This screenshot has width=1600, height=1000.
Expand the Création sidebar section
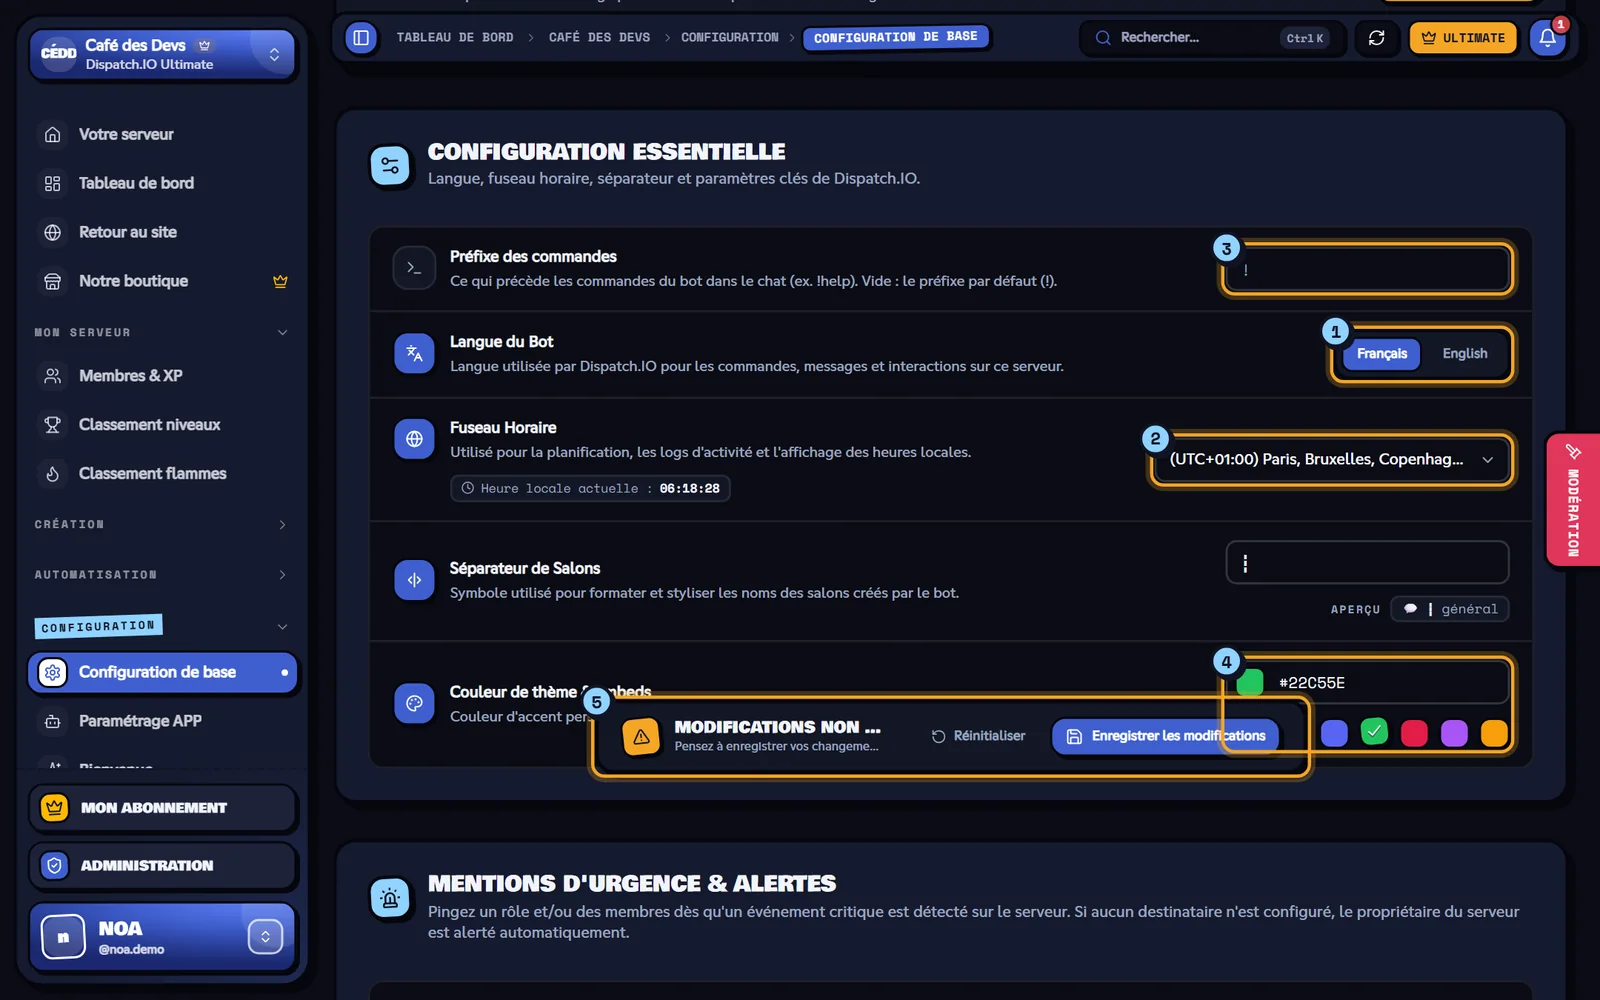coord(161,525)
